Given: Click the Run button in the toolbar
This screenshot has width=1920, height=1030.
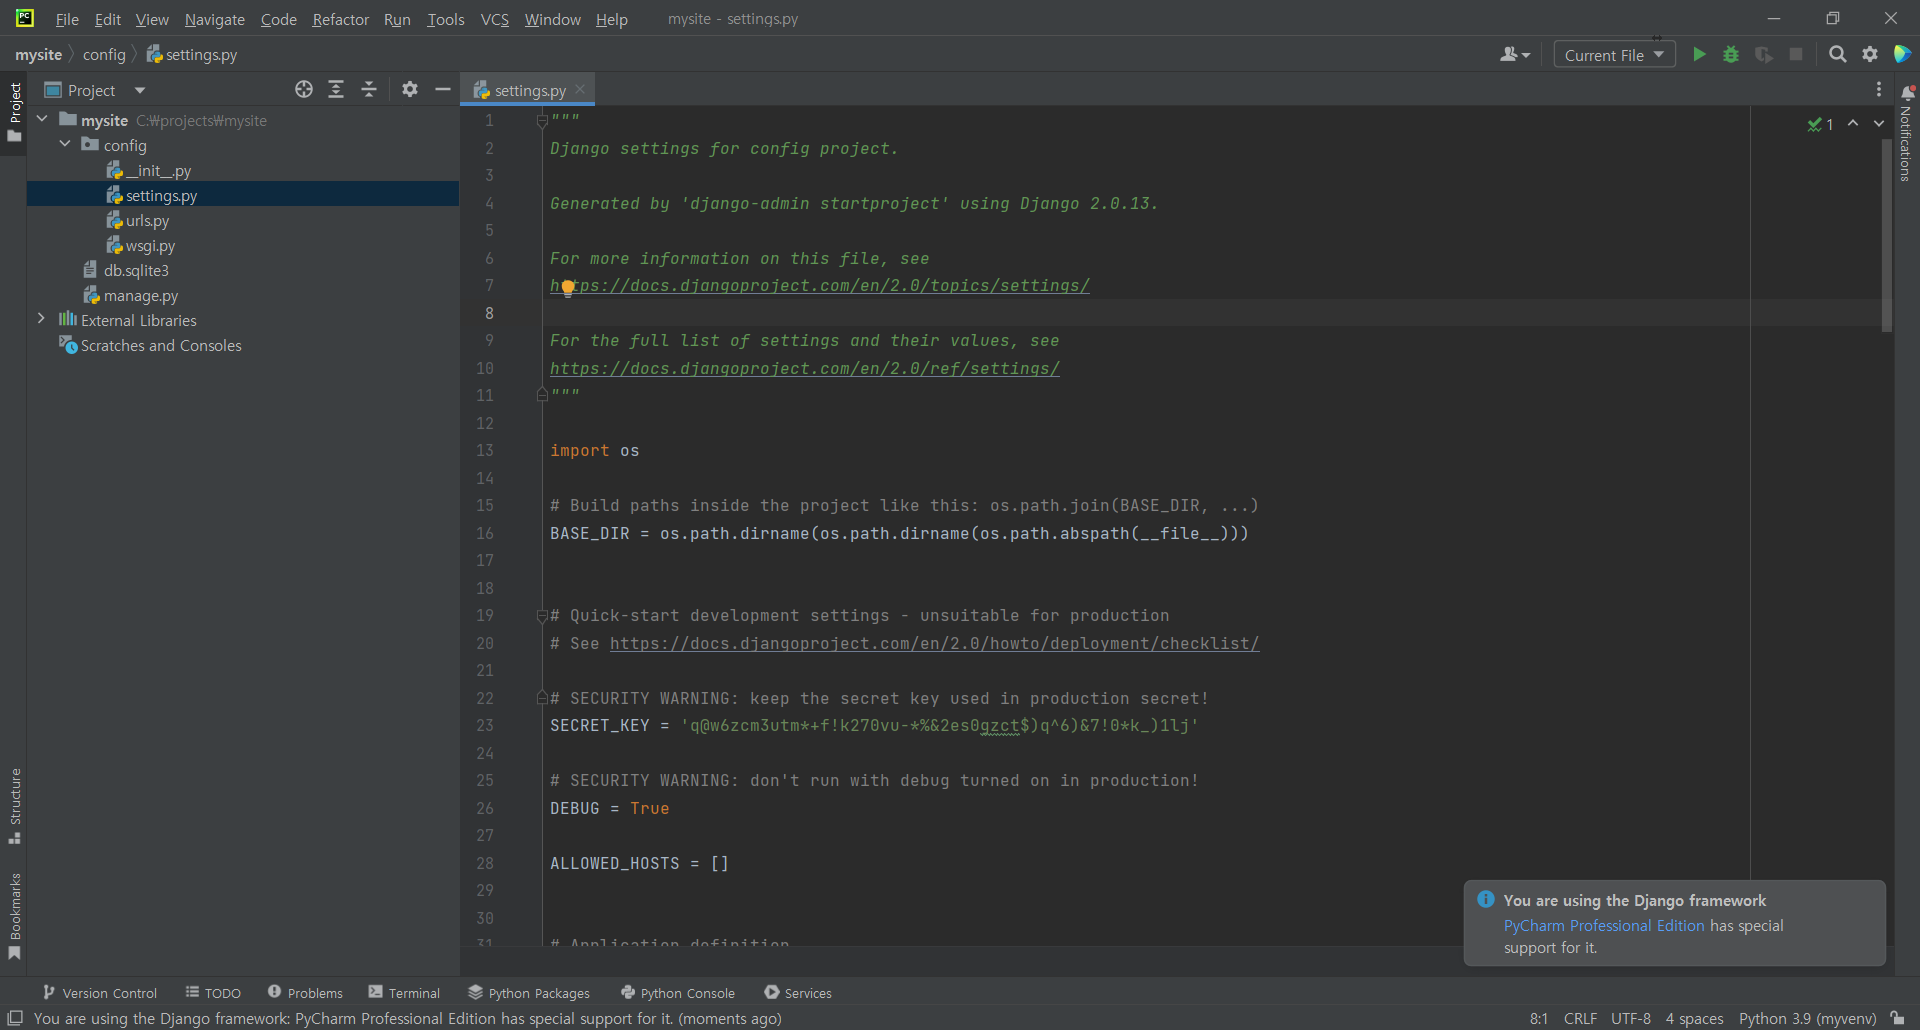Looking at the screenshot, I should tap(1699, 54).
